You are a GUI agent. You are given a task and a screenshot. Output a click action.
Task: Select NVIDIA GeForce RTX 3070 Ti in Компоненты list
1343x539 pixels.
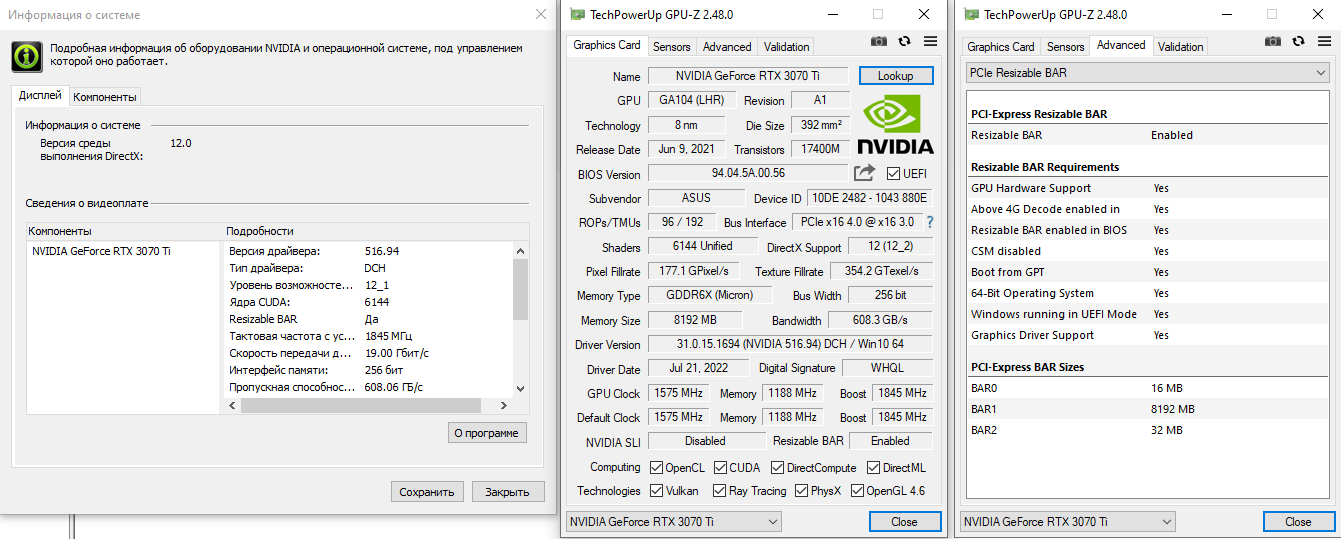(101, 251)
